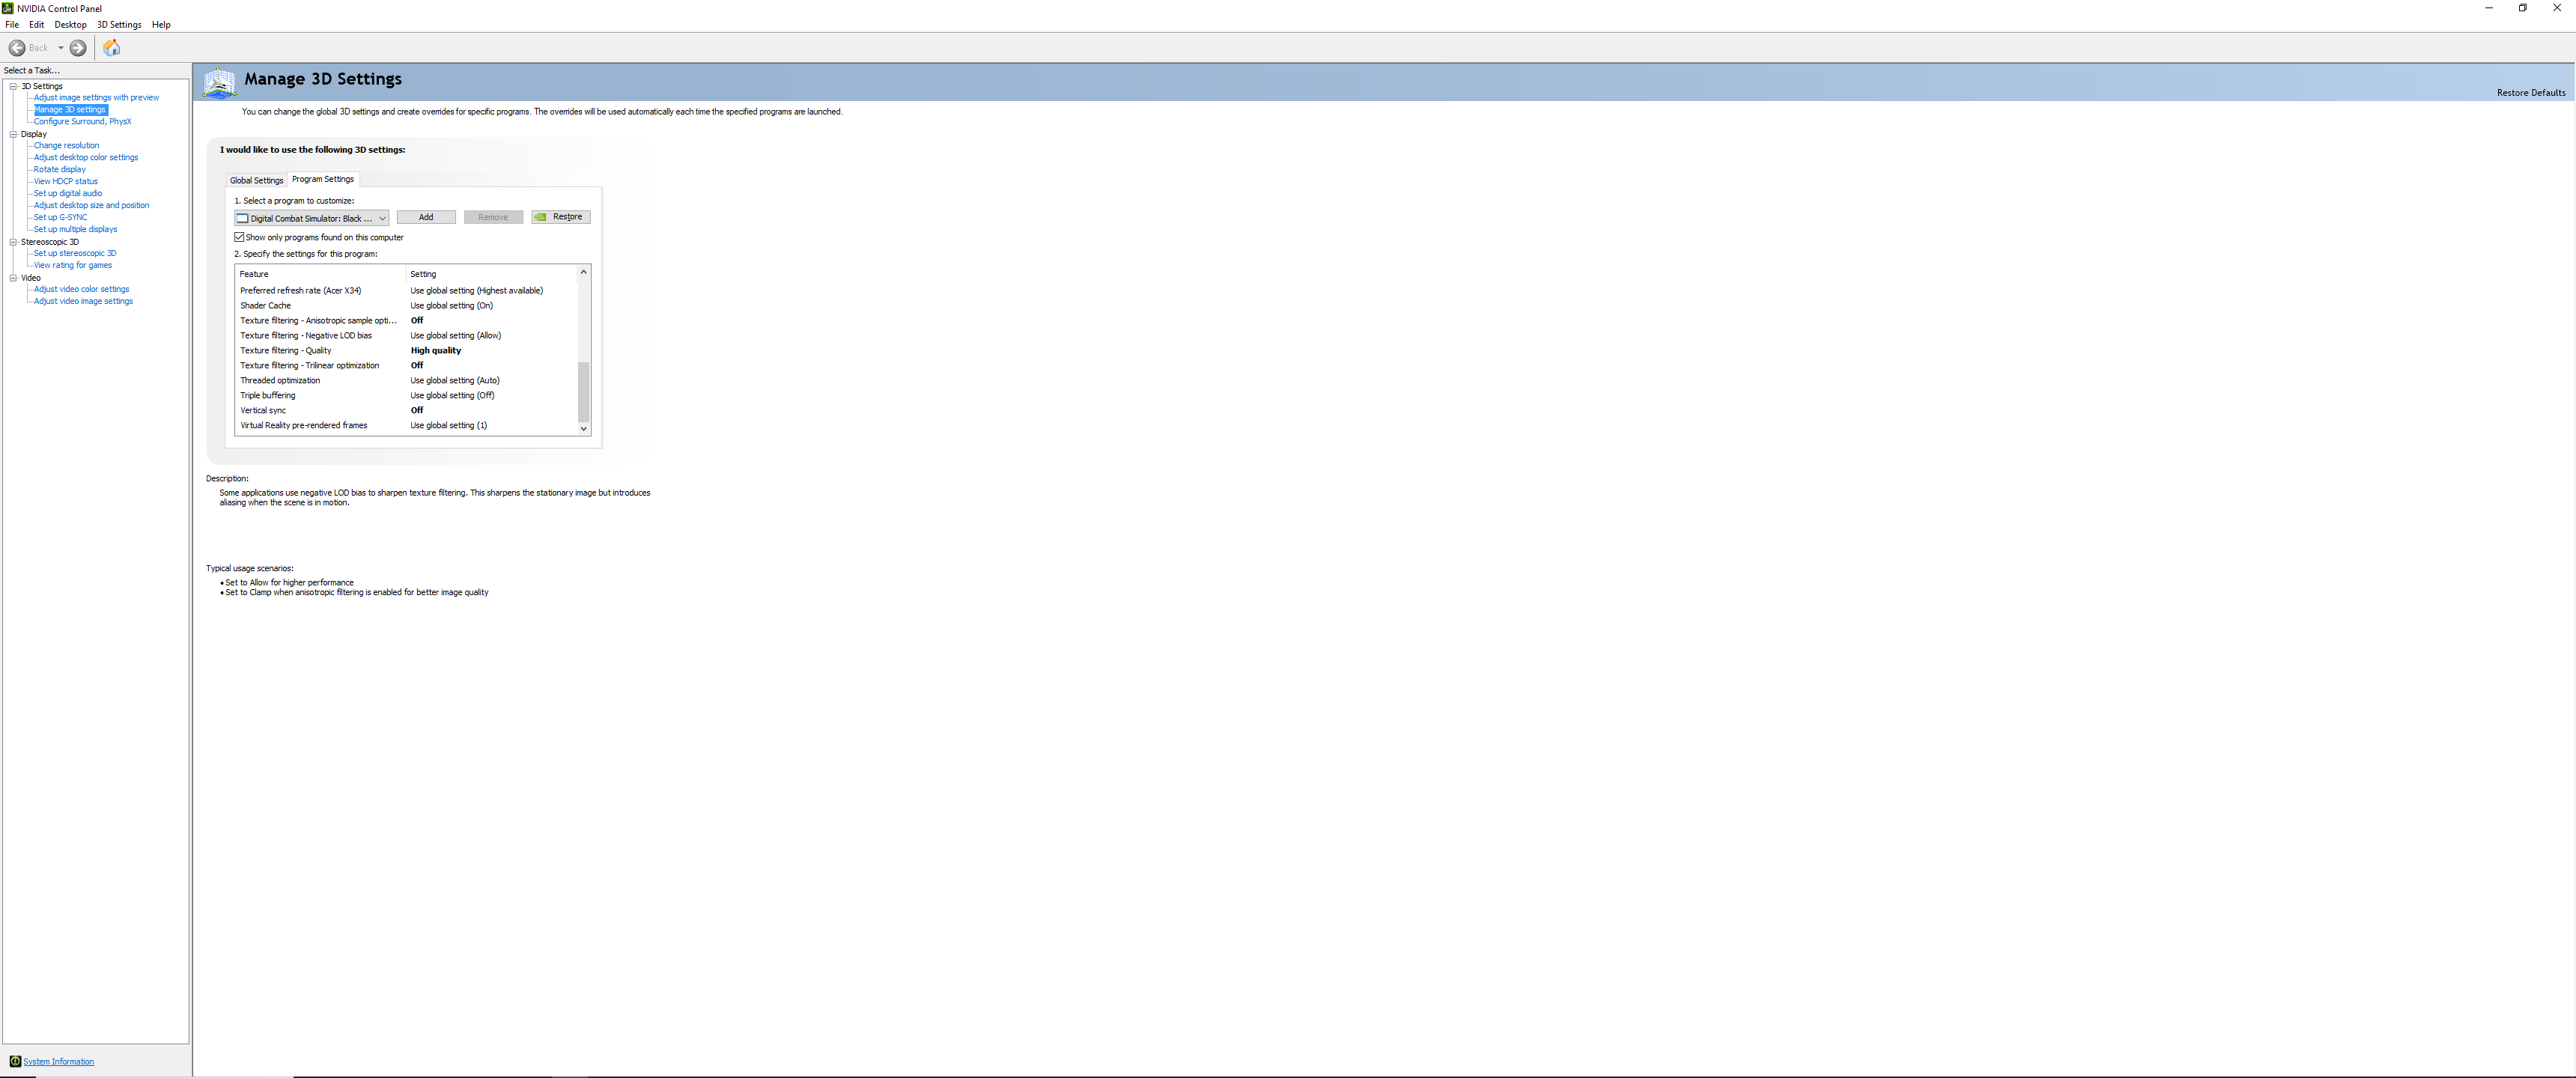Select Texture filtering - Anisotropic sample optimization row
This screenshot has width=2576, height=1078.
tap(407, 321)
